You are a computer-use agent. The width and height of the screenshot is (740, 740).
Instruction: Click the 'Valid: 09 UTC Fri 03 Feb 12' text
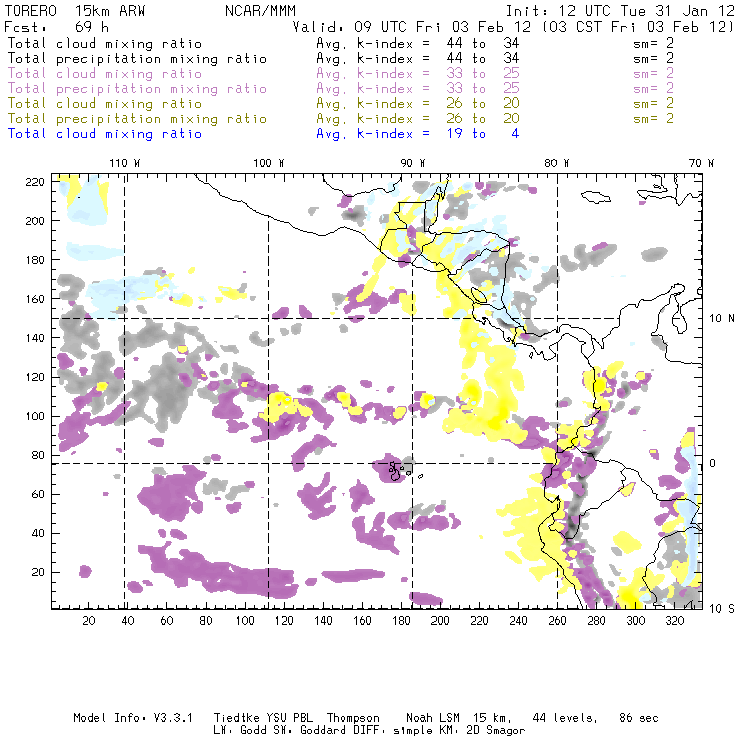tap(412, 27)
